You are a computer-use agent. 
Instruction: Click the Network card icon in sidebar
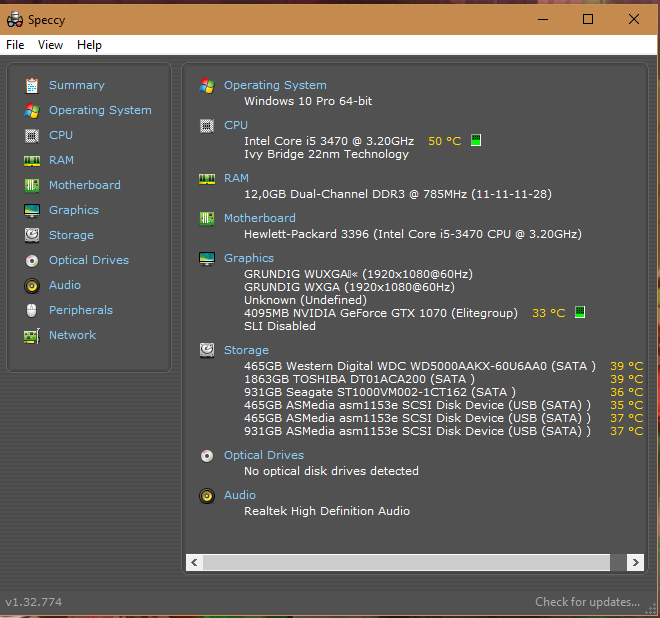tap(32, 336)
